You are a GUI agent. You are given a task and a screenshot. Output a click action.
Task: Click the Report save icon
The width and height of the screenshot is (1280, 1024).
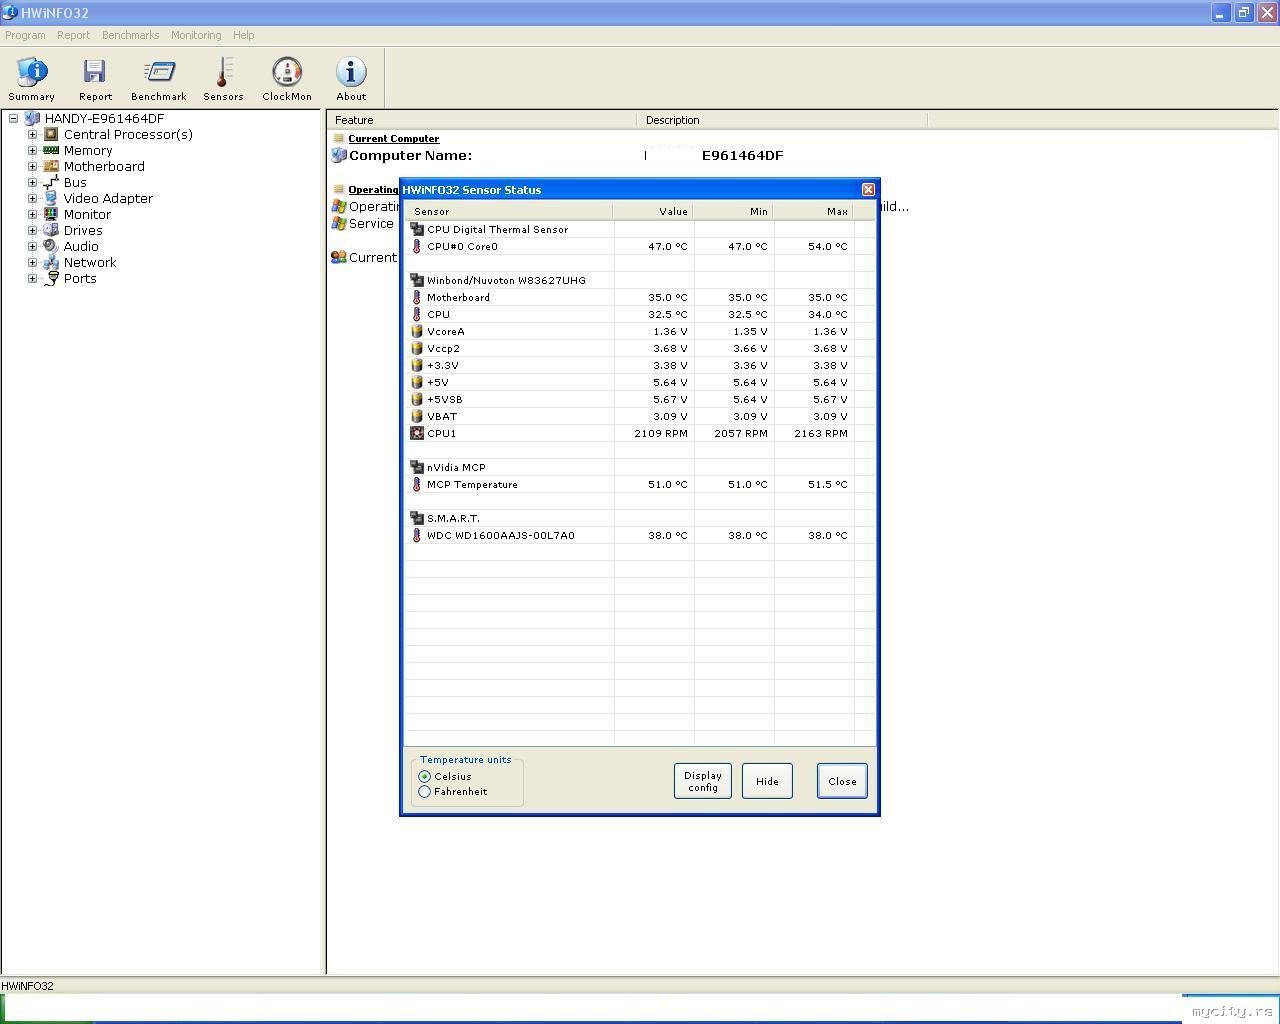click(95, 73)
